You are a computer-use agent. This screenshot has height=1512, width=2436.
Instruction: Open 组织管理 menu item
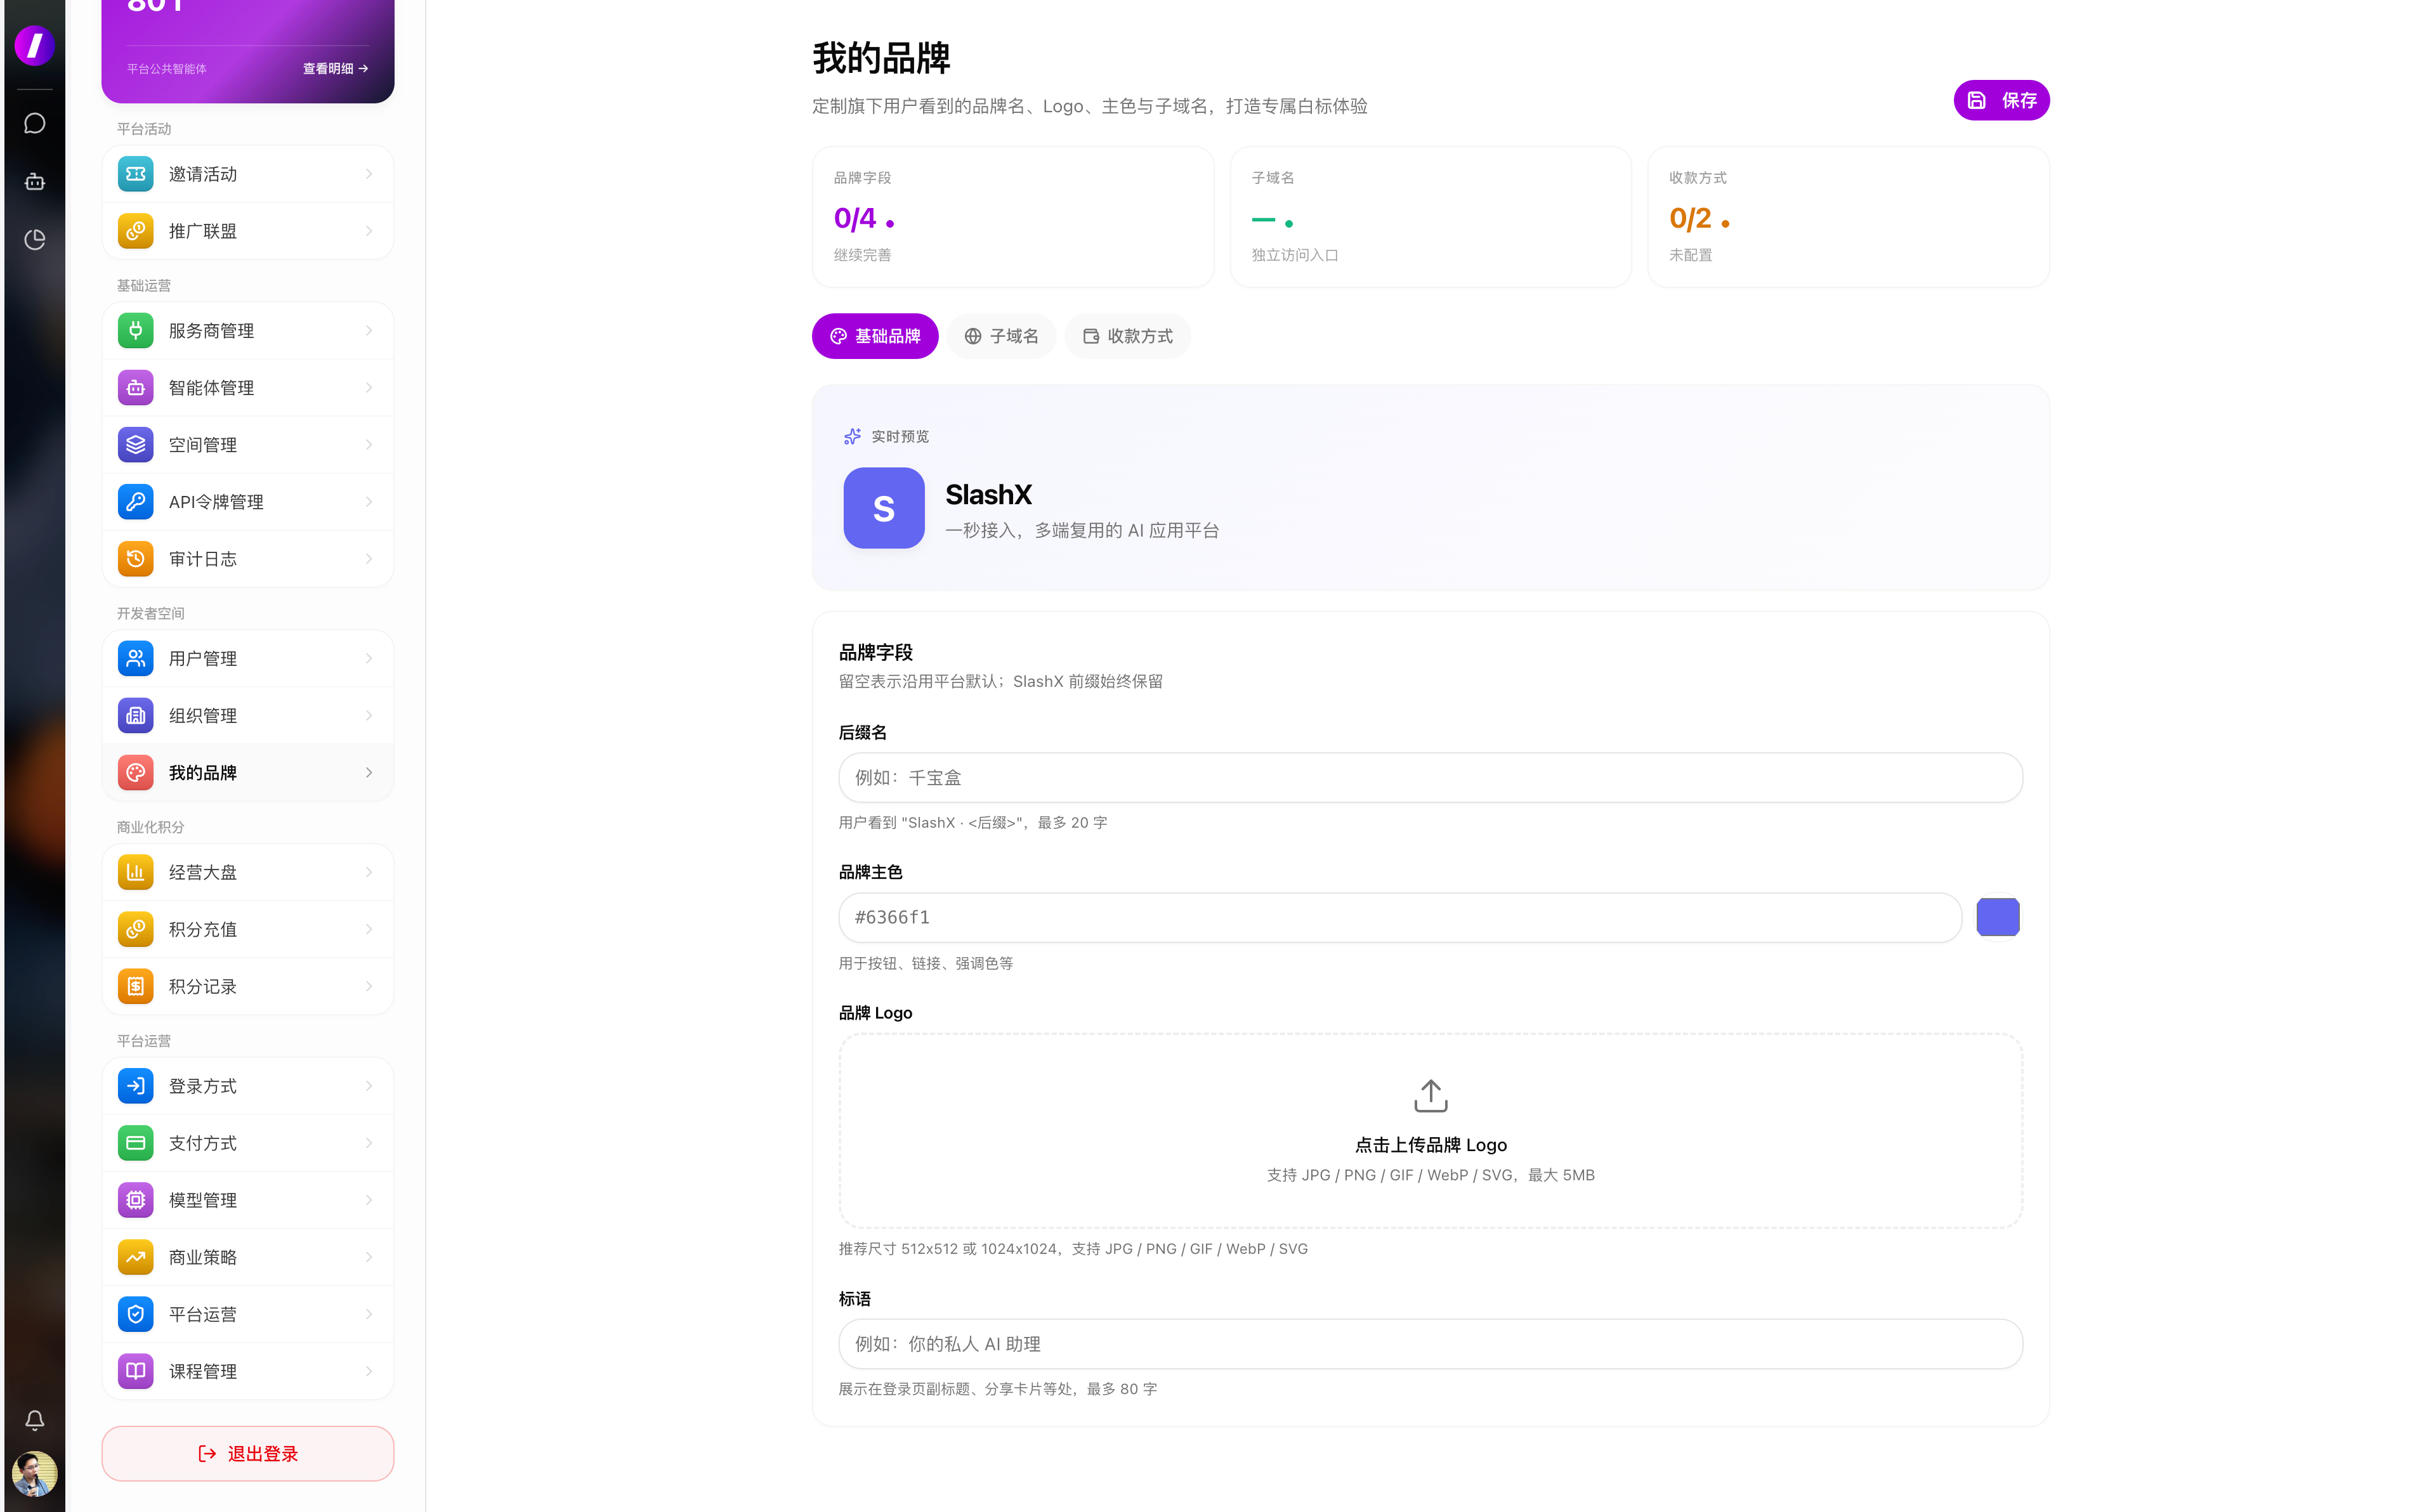(248, 716)
